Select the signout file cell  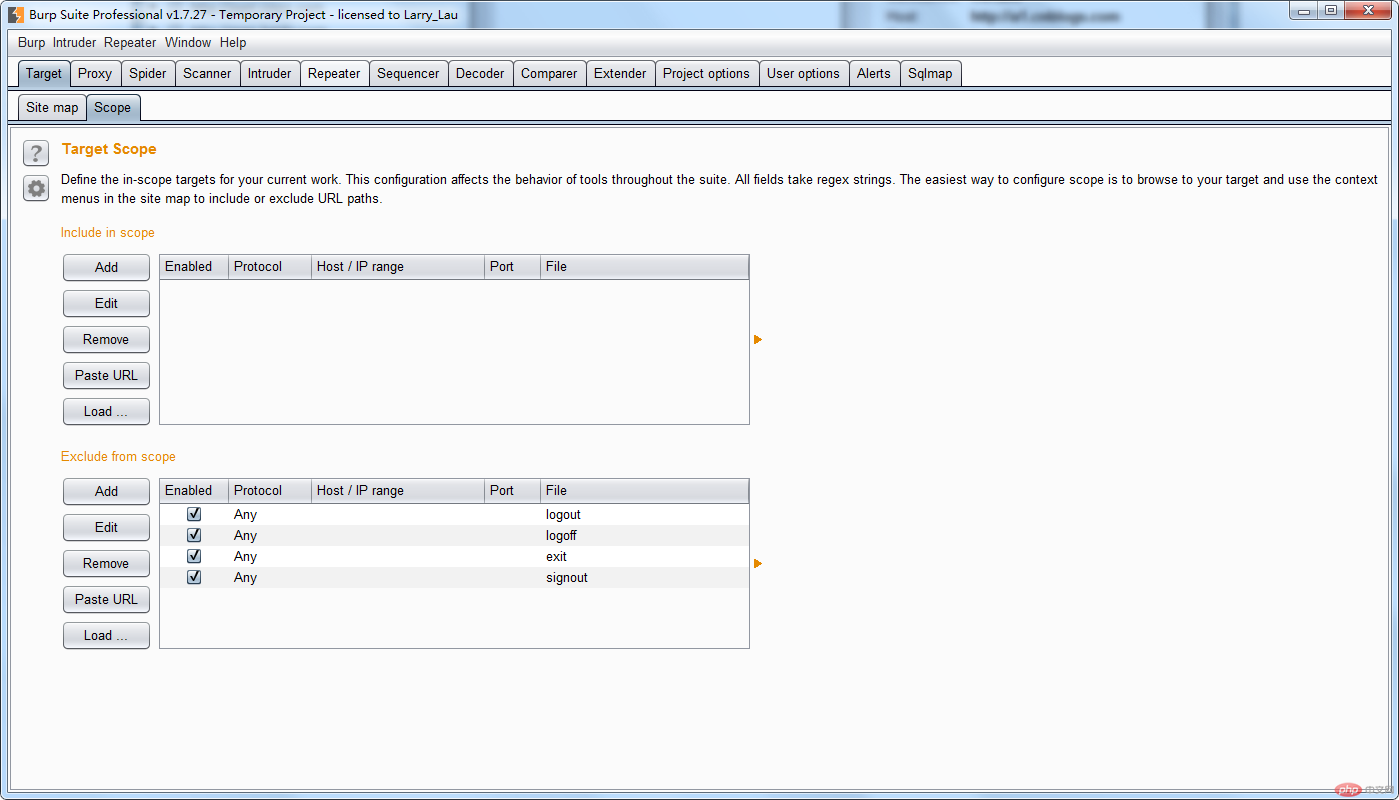pyautogui.click(x=644, y=578)
